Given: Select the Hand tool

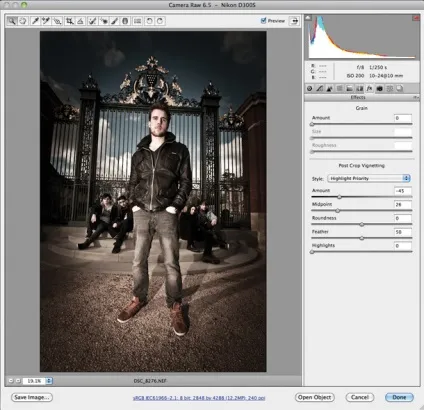Looking at the screenshot, I should point(23,21).
